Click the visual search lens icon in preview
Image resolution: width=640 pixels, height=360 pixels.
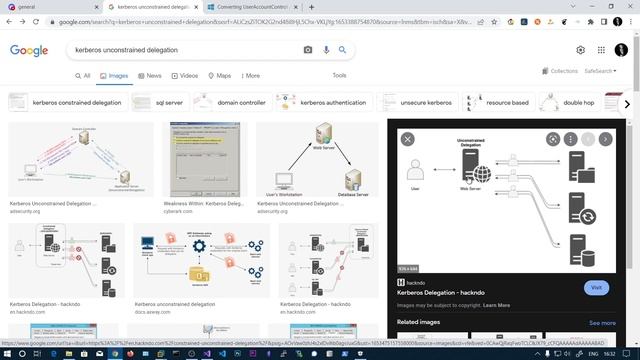pos(553,139)
